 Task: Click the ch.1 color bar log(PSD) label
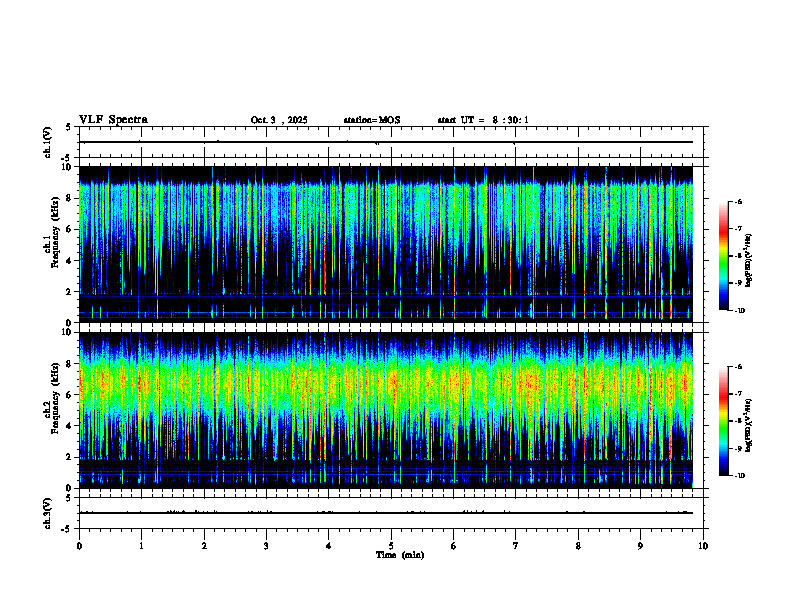(748, 260)
